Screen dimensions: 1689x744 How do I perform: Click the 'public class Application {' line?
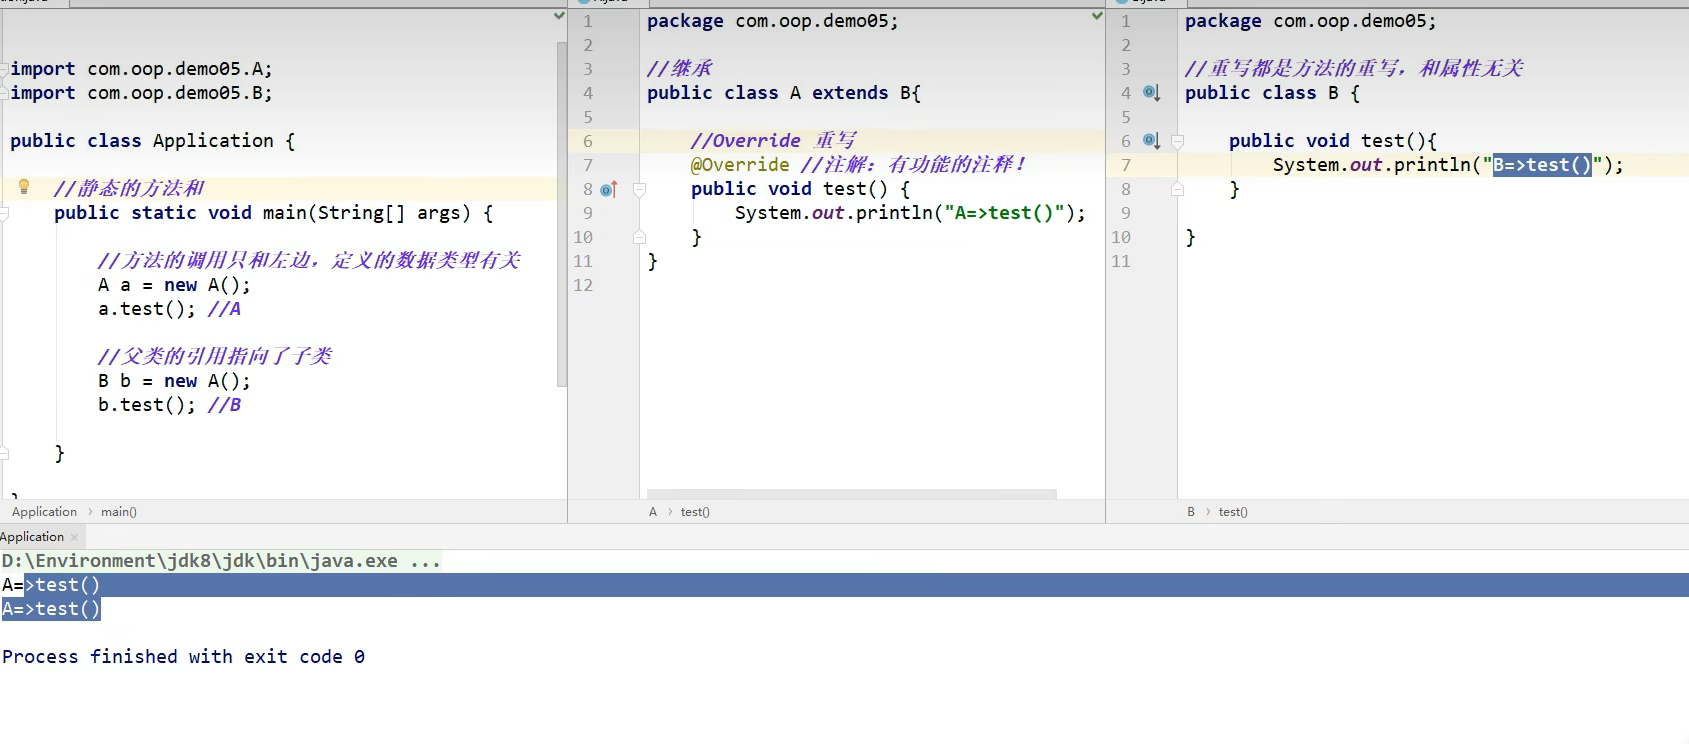click(152, 141)
